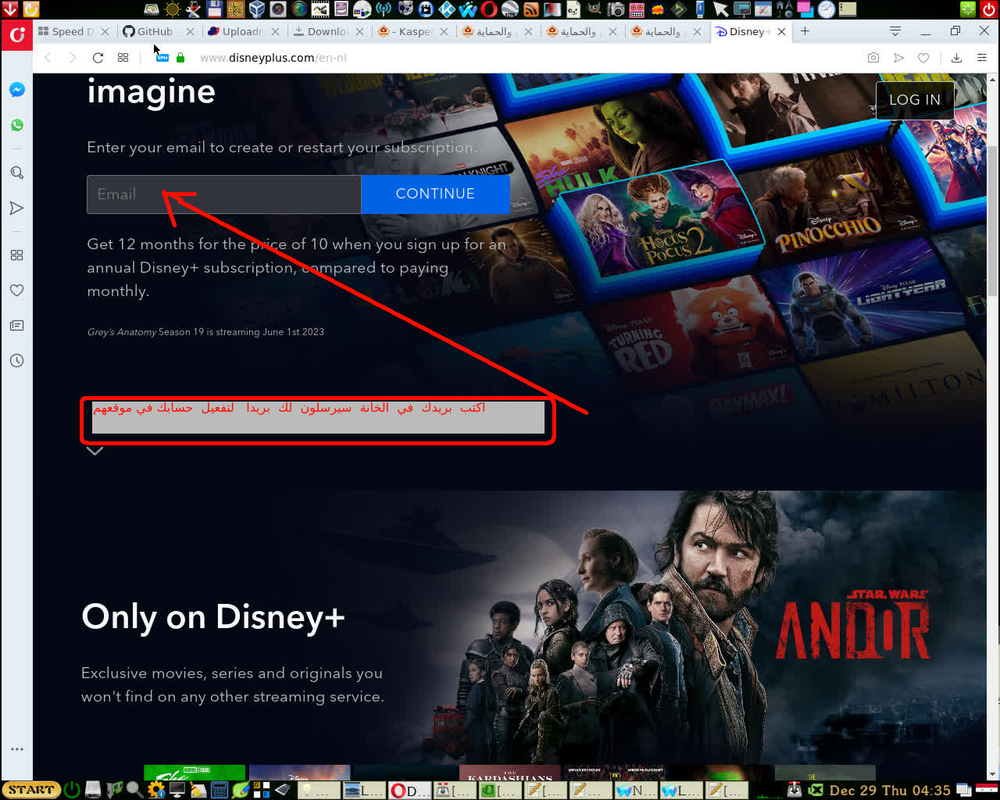Open Speed Dial grid in sidebar
The image size is (1000, 800).
pos(17,255)
